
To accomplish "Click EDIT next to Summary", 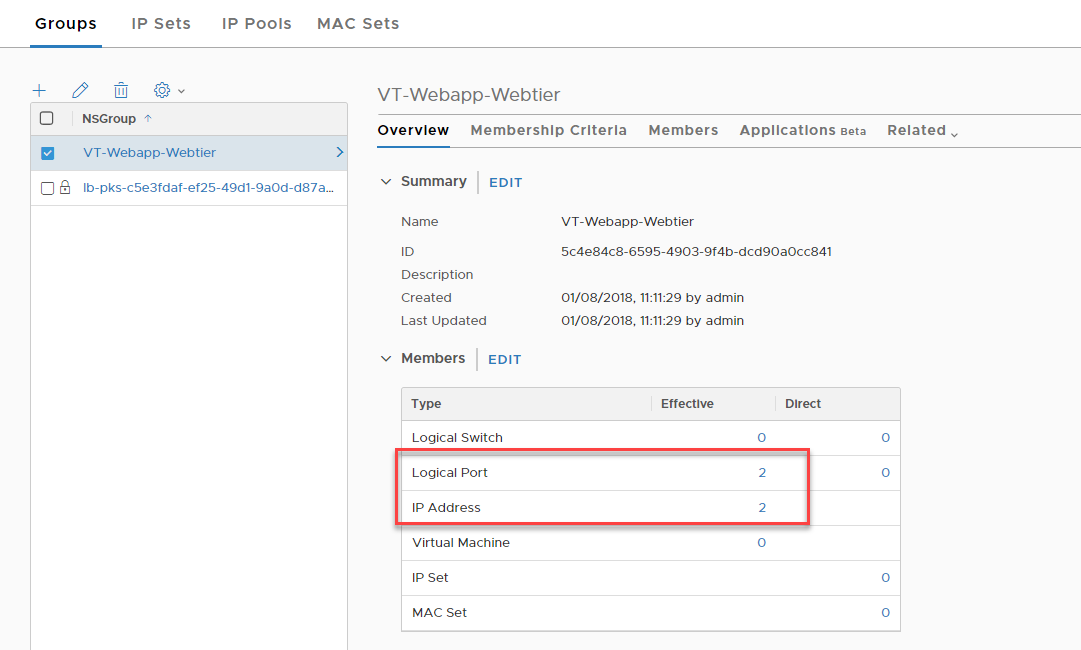I will coord(505,183).
